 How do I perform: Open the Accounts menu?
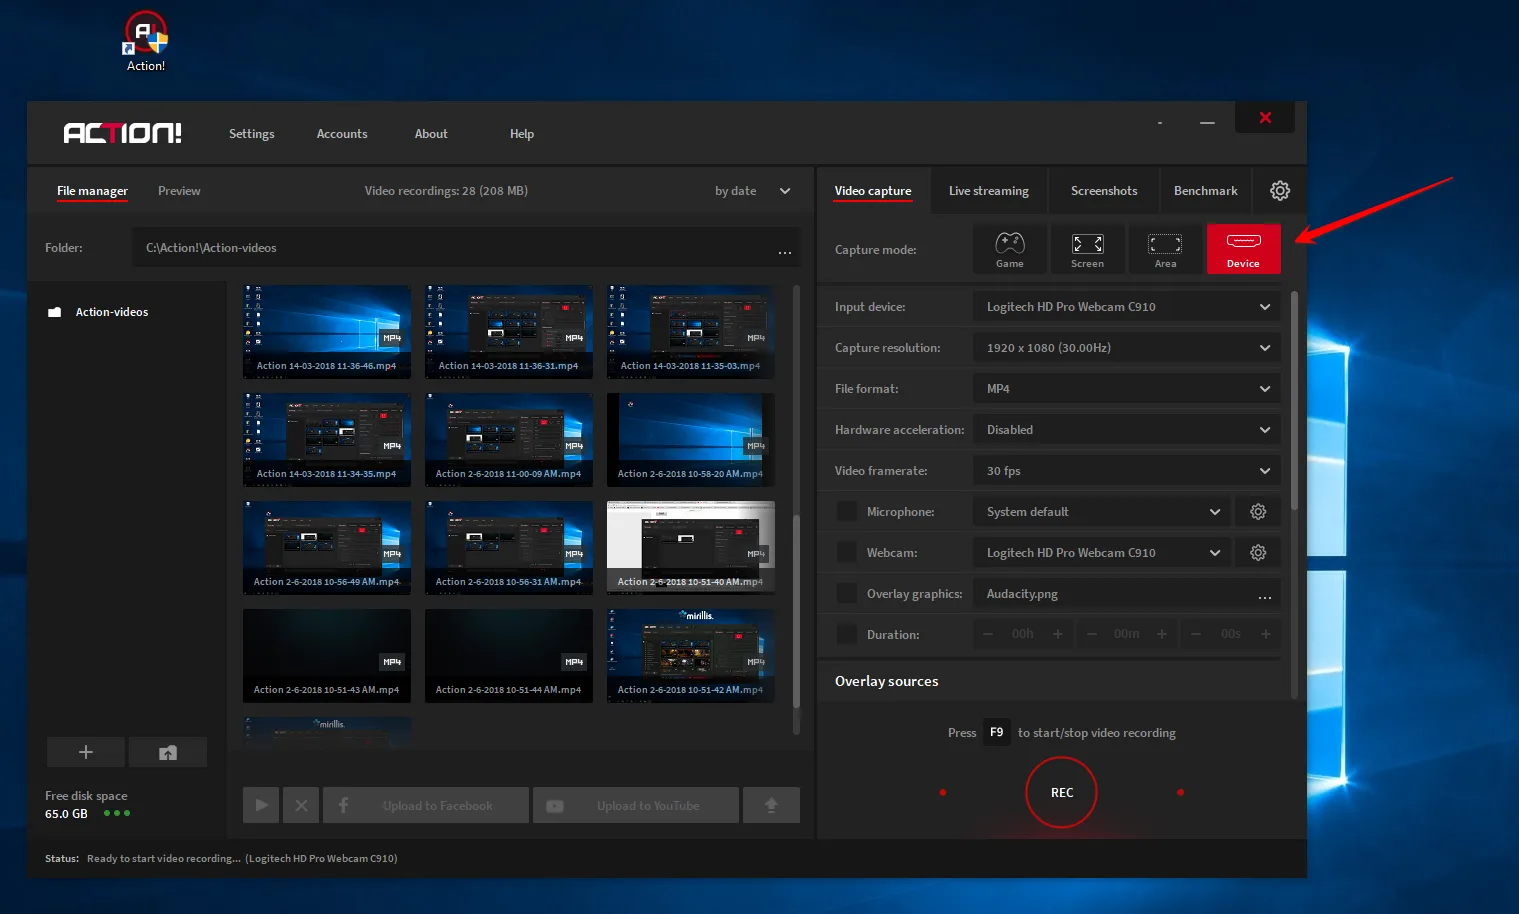(x=342, y=134)
